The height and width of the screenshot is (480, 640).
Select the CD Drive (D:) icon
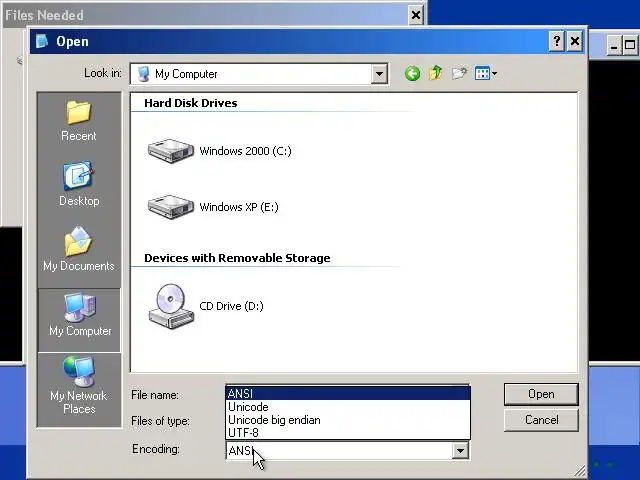[171, 306]
